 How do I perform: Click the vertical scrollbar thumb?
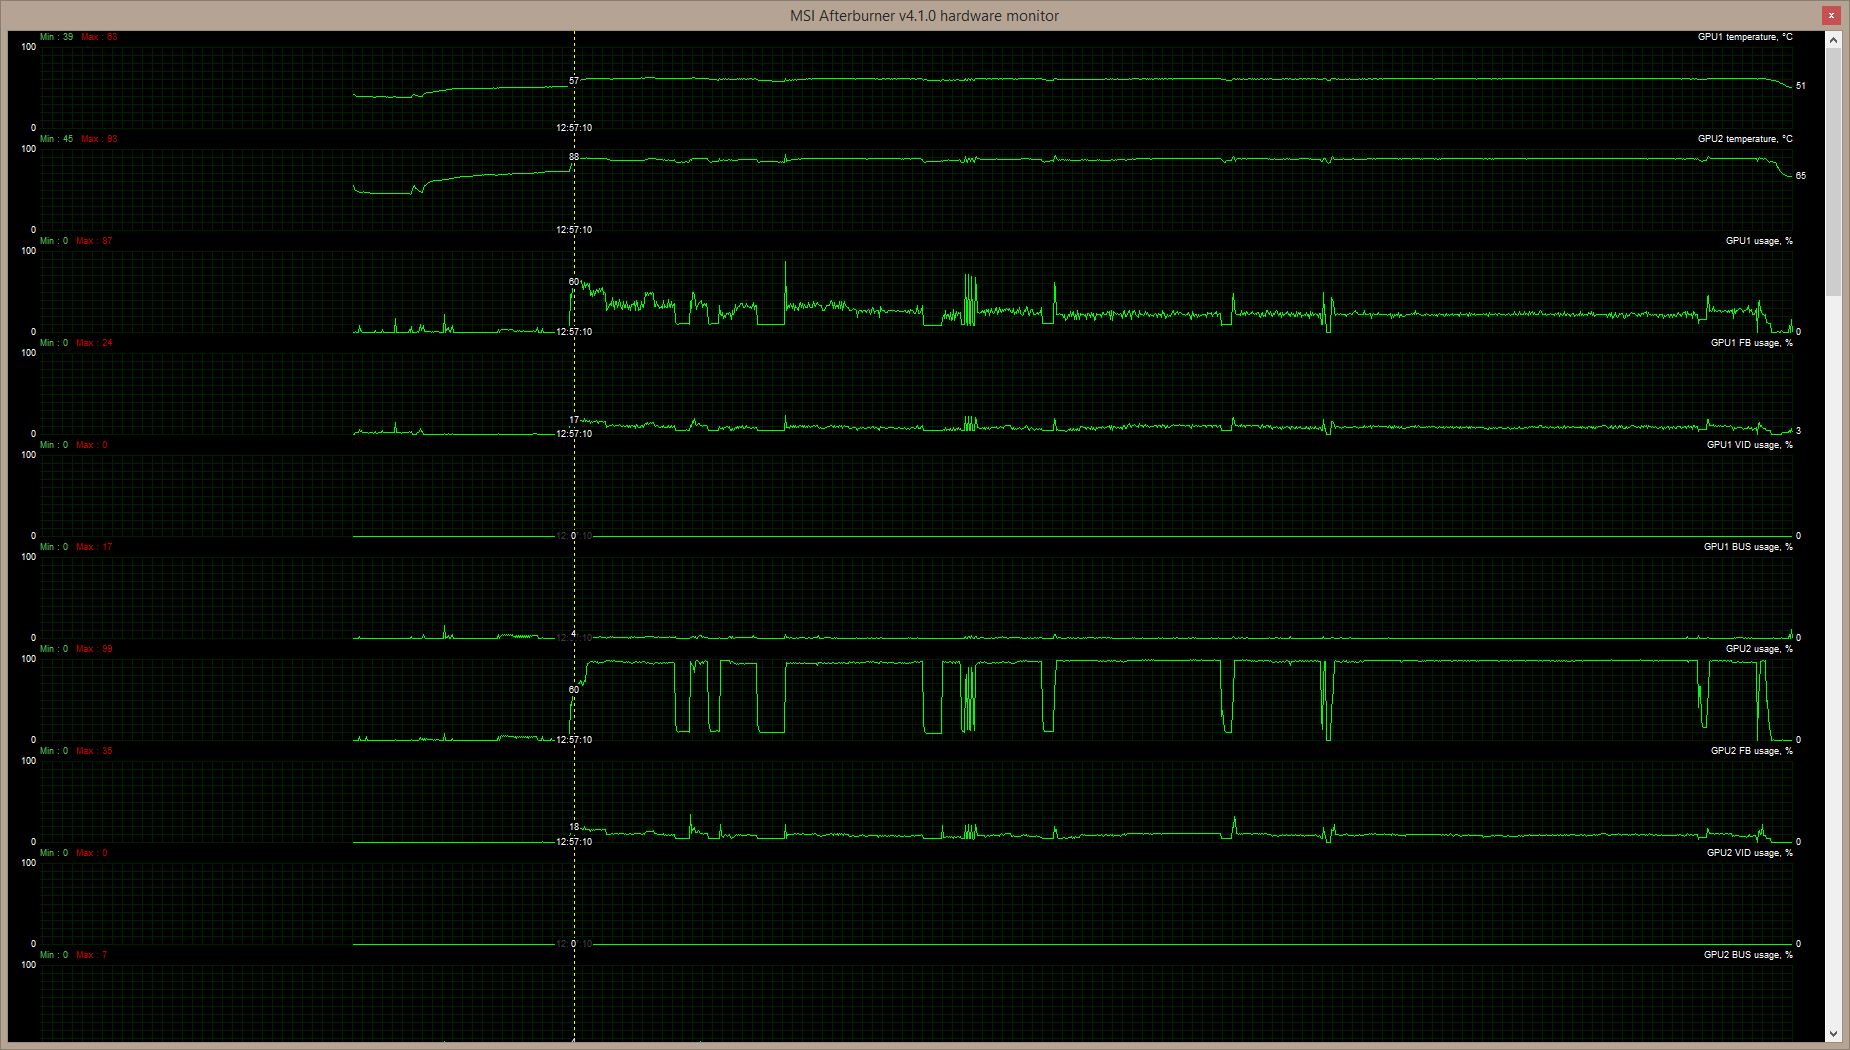(1833, 172)
